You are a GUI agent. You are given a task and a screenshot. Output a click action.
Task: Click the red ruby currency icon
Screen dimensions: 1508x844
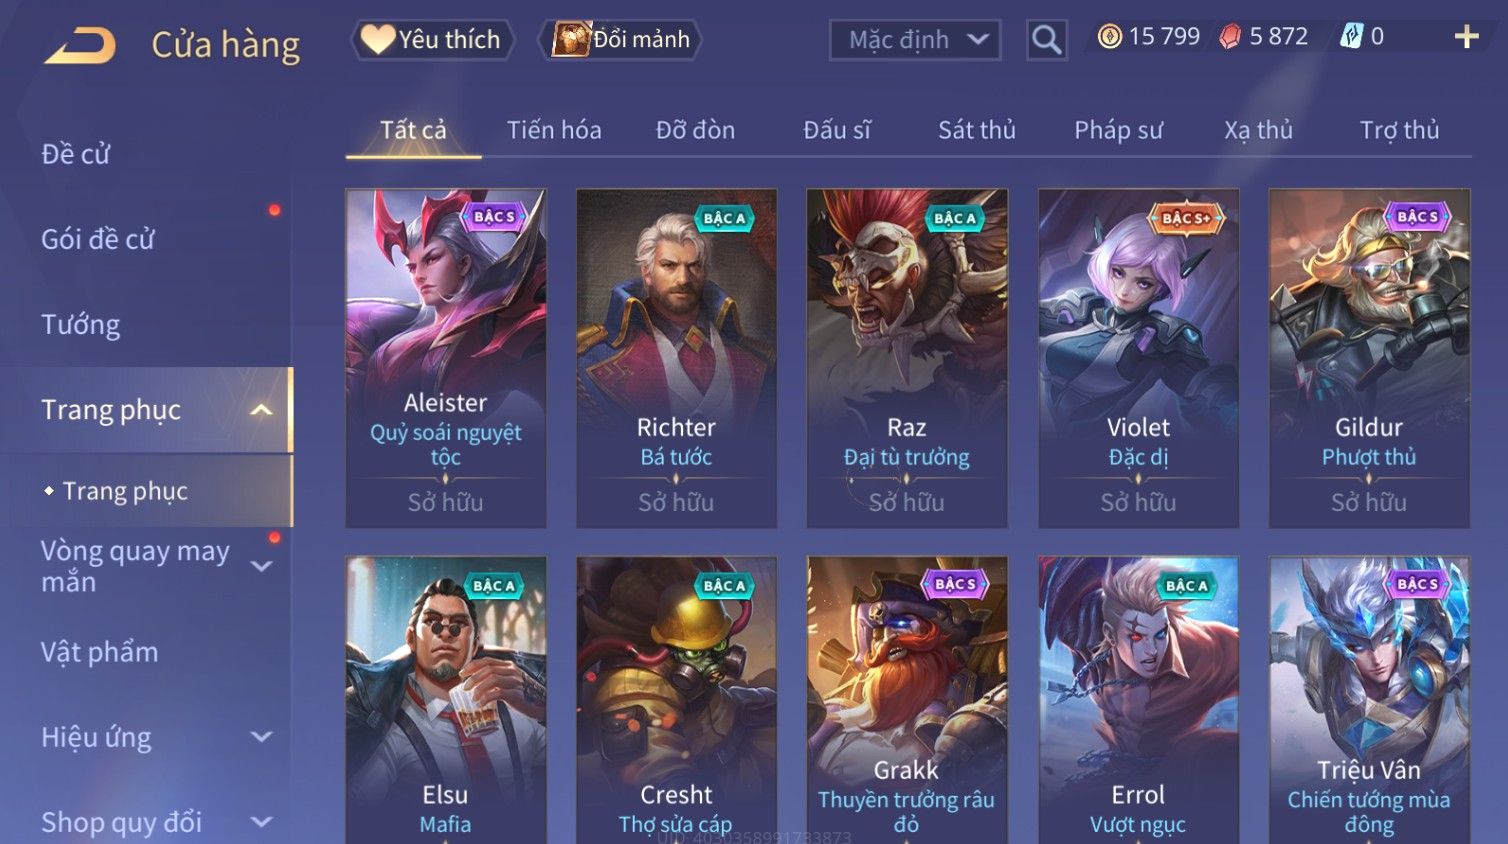point(1230,37)
